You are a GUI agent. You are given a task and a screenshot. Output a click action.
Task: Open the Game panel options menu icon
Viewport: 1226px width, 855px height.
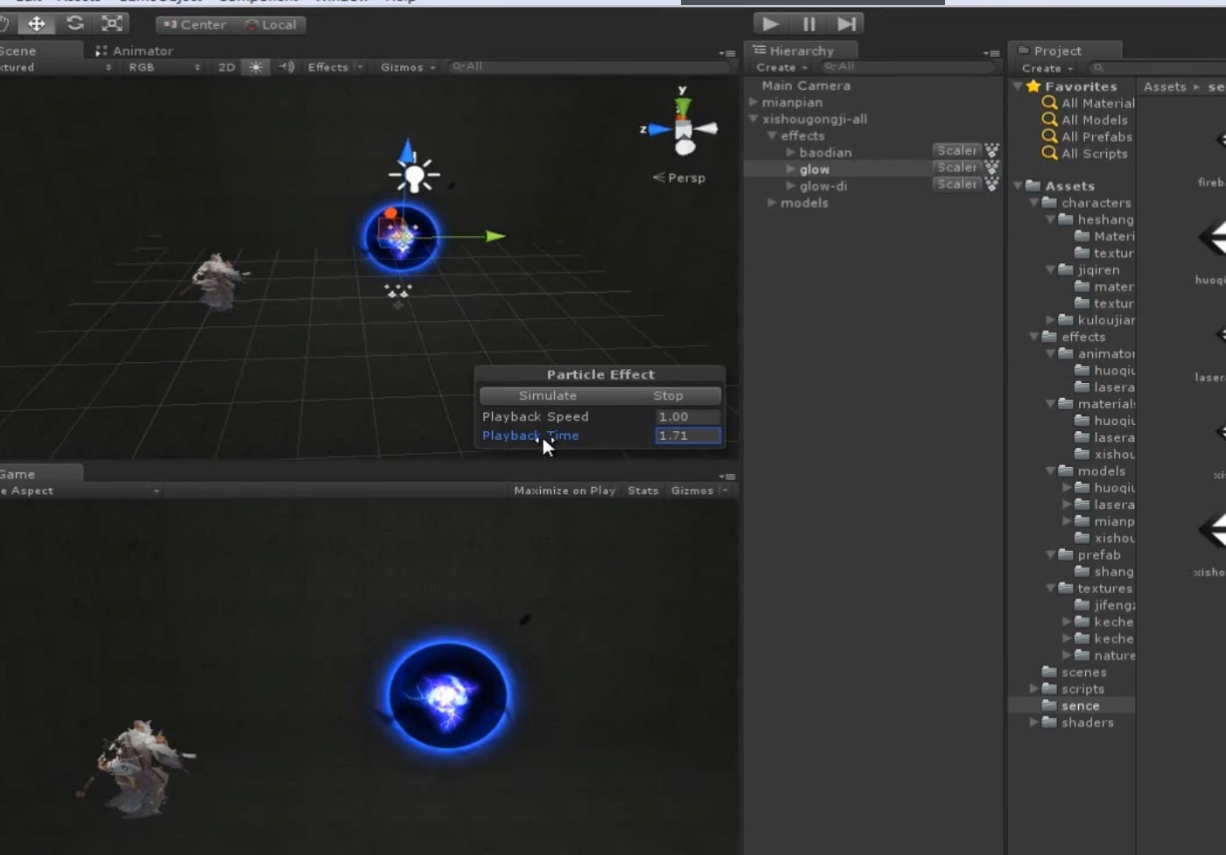(x=727, y=476)
